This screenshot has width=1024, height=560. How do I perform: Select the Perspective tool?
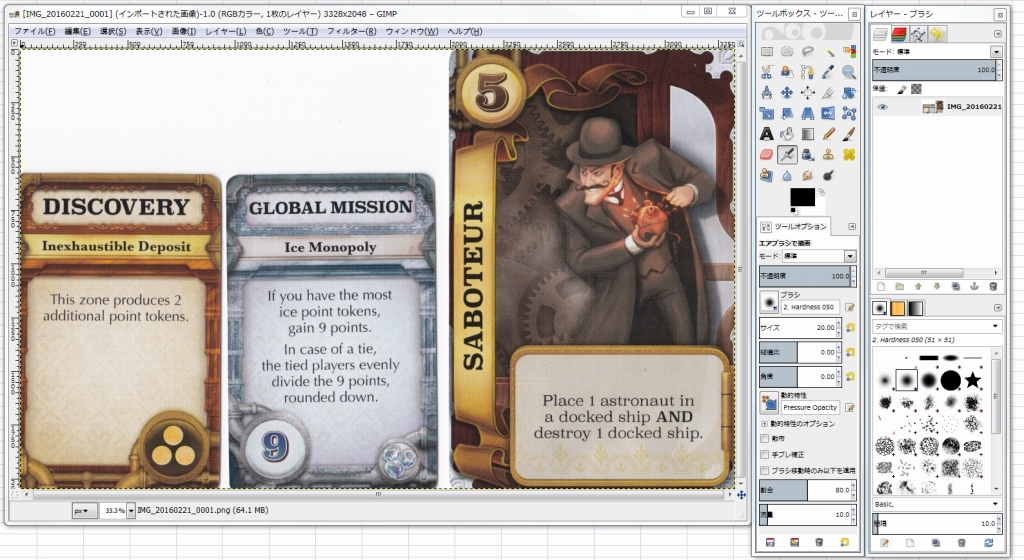pyautogui.click(x=808, y=114)
